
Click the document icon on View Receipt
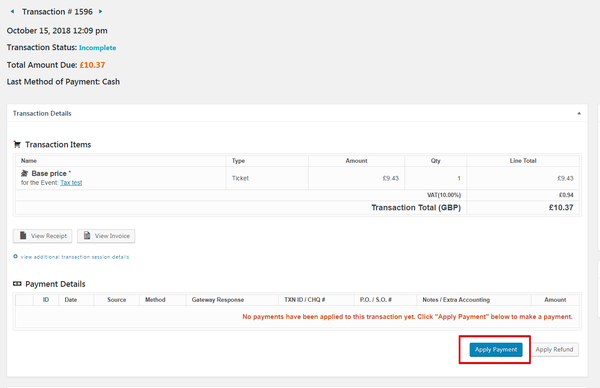tap(23, 235)
